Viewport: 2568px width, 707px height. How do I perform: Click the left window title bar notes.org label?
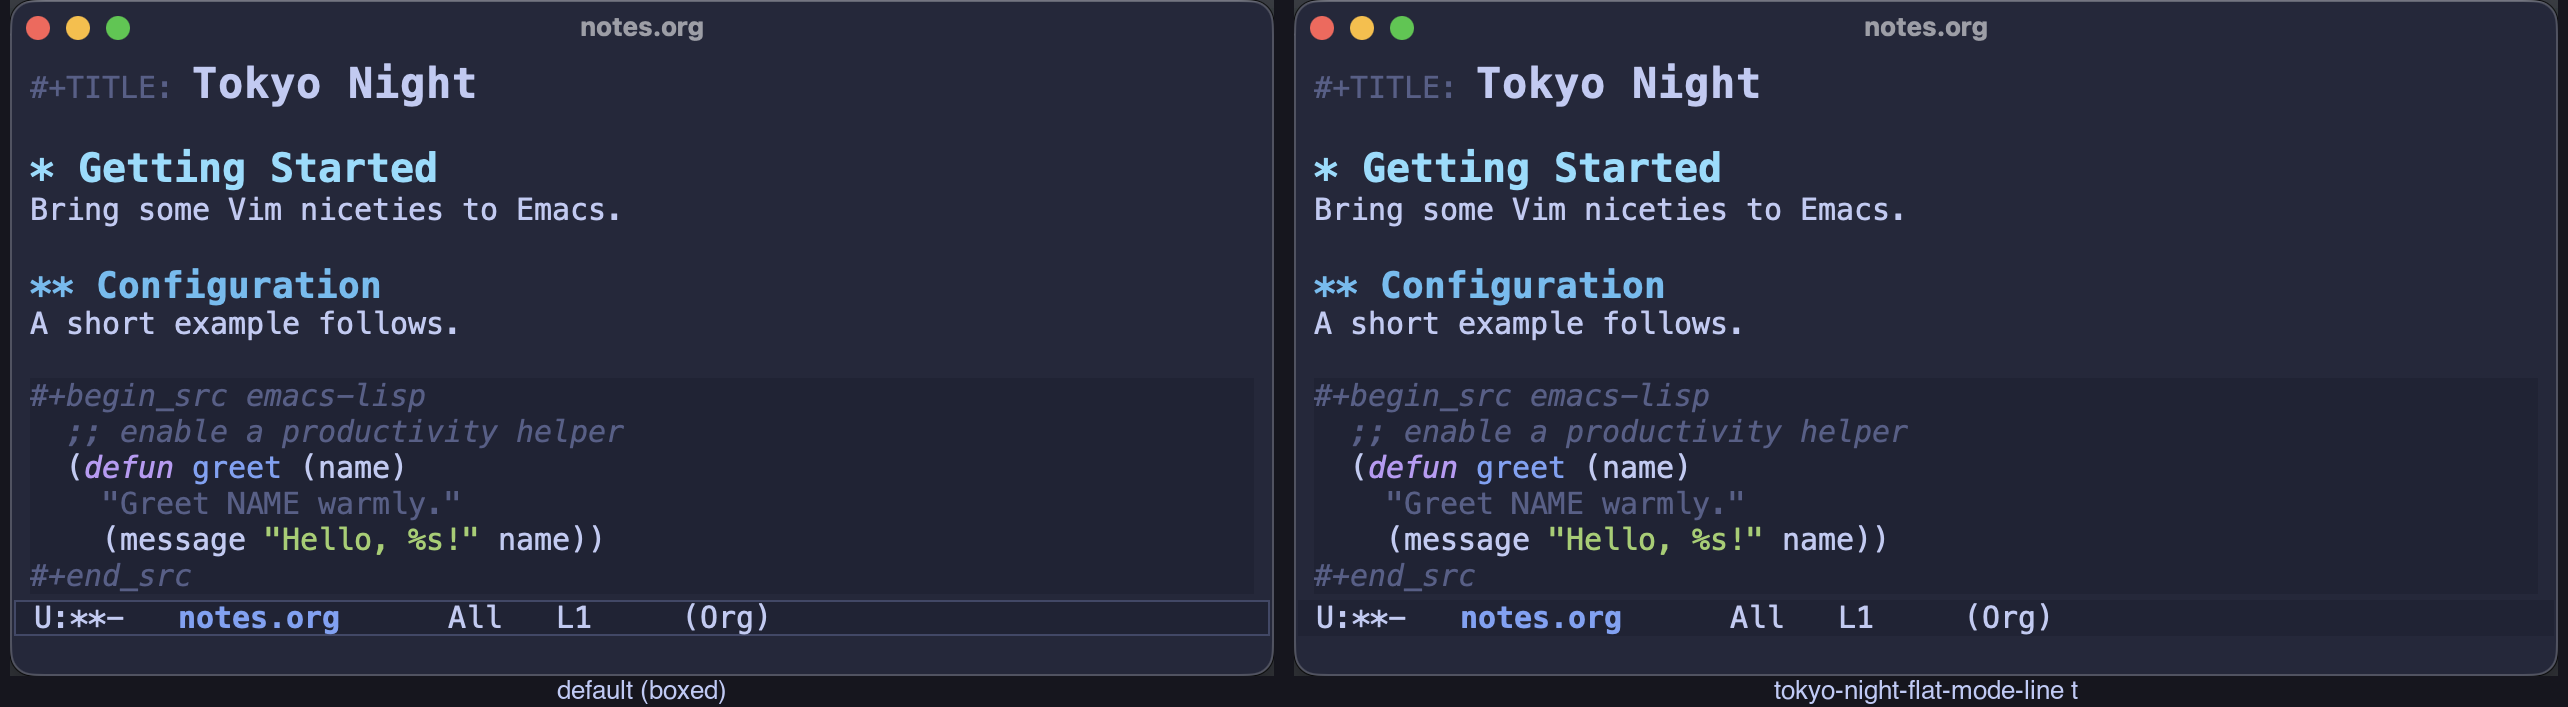click(642, 28)
